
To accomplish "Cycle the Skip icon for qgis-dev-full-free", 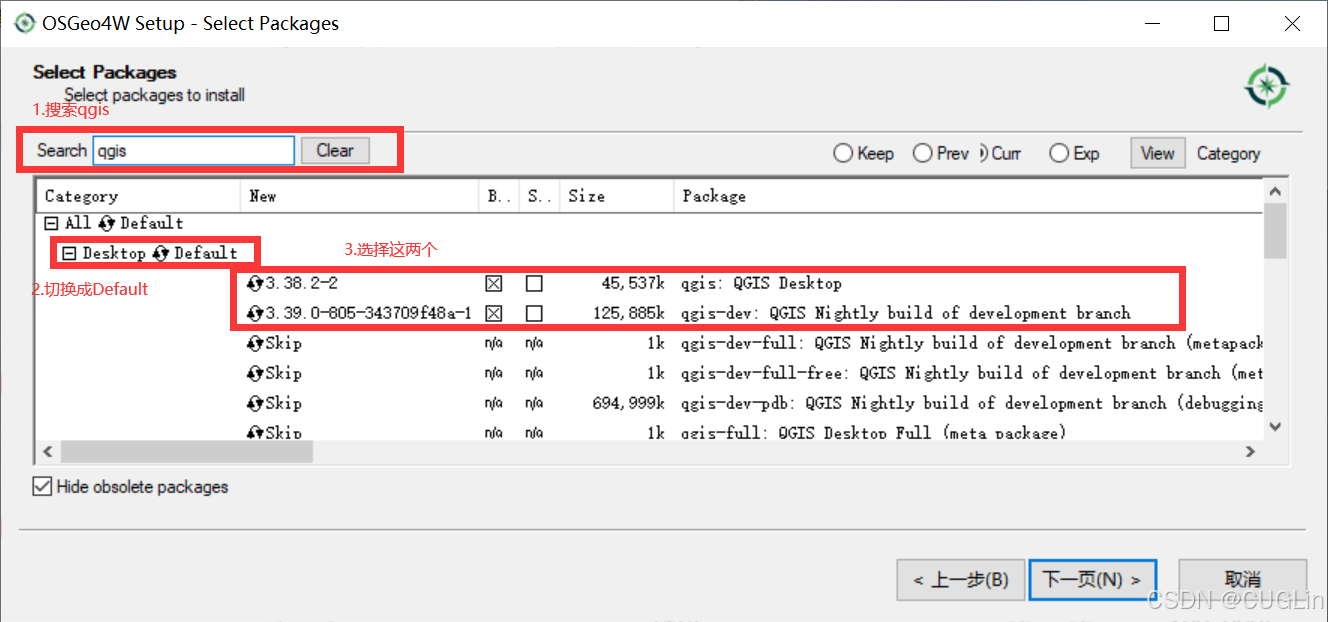I will [255, 373].
